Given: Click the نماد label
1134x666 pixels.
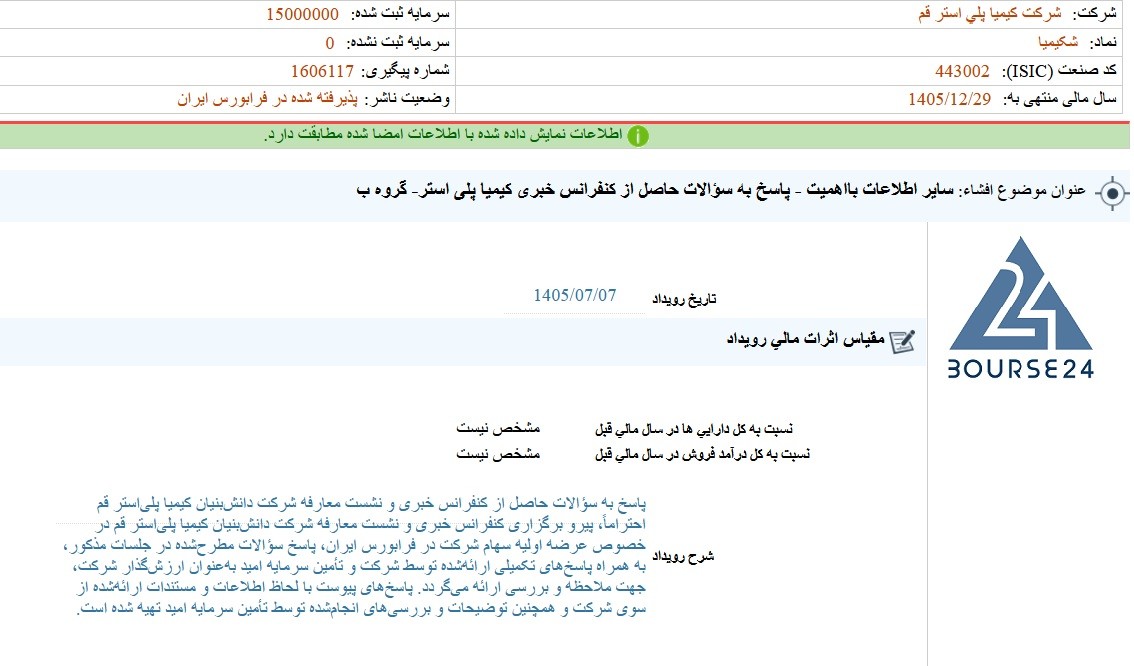Looking at the screenshot, I should 1102,42.
